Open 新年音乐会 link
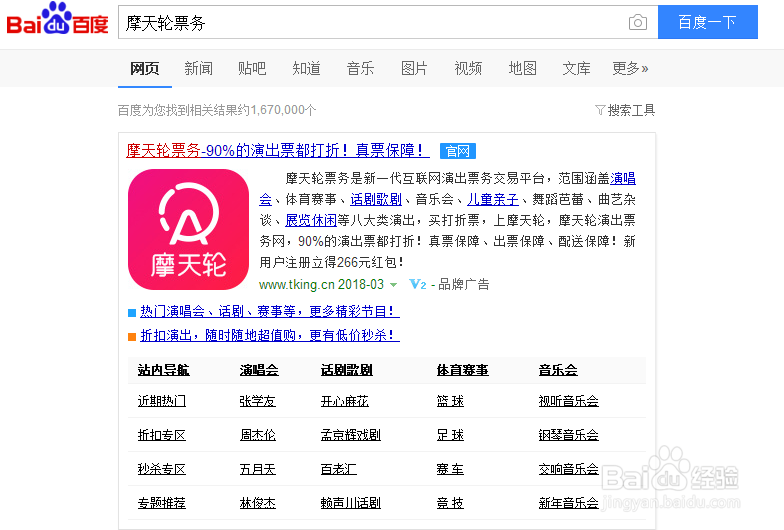 point(568,503)
